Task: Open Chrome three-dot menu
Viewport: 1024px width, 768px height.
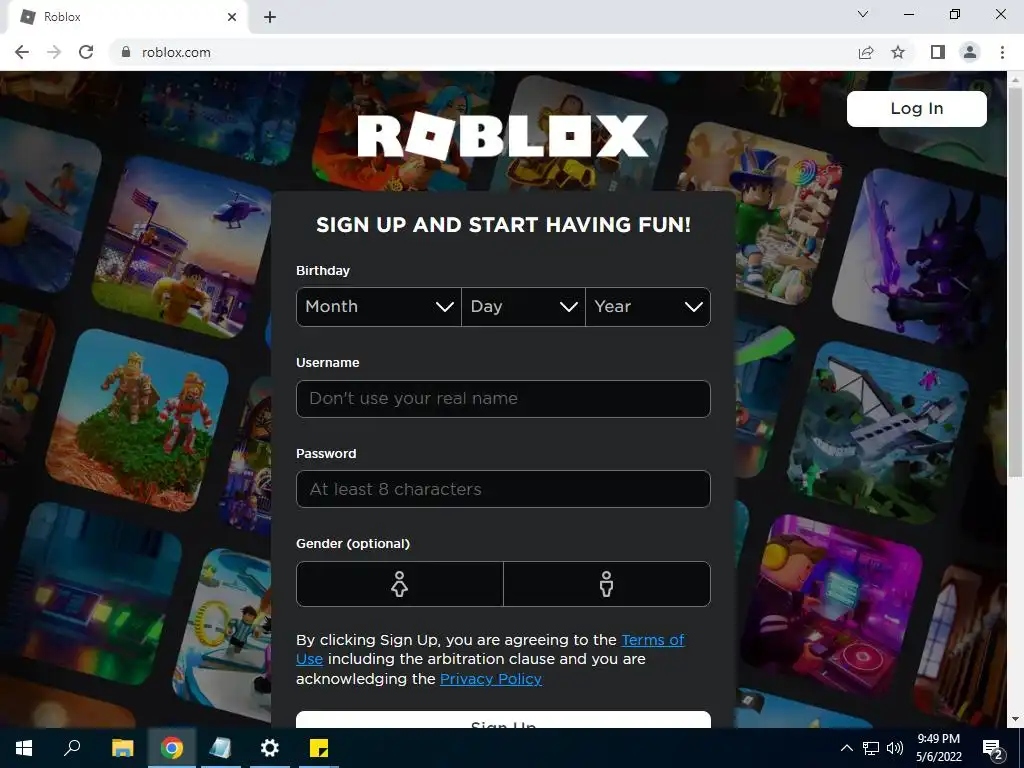Action: [x=1002, y=52]
